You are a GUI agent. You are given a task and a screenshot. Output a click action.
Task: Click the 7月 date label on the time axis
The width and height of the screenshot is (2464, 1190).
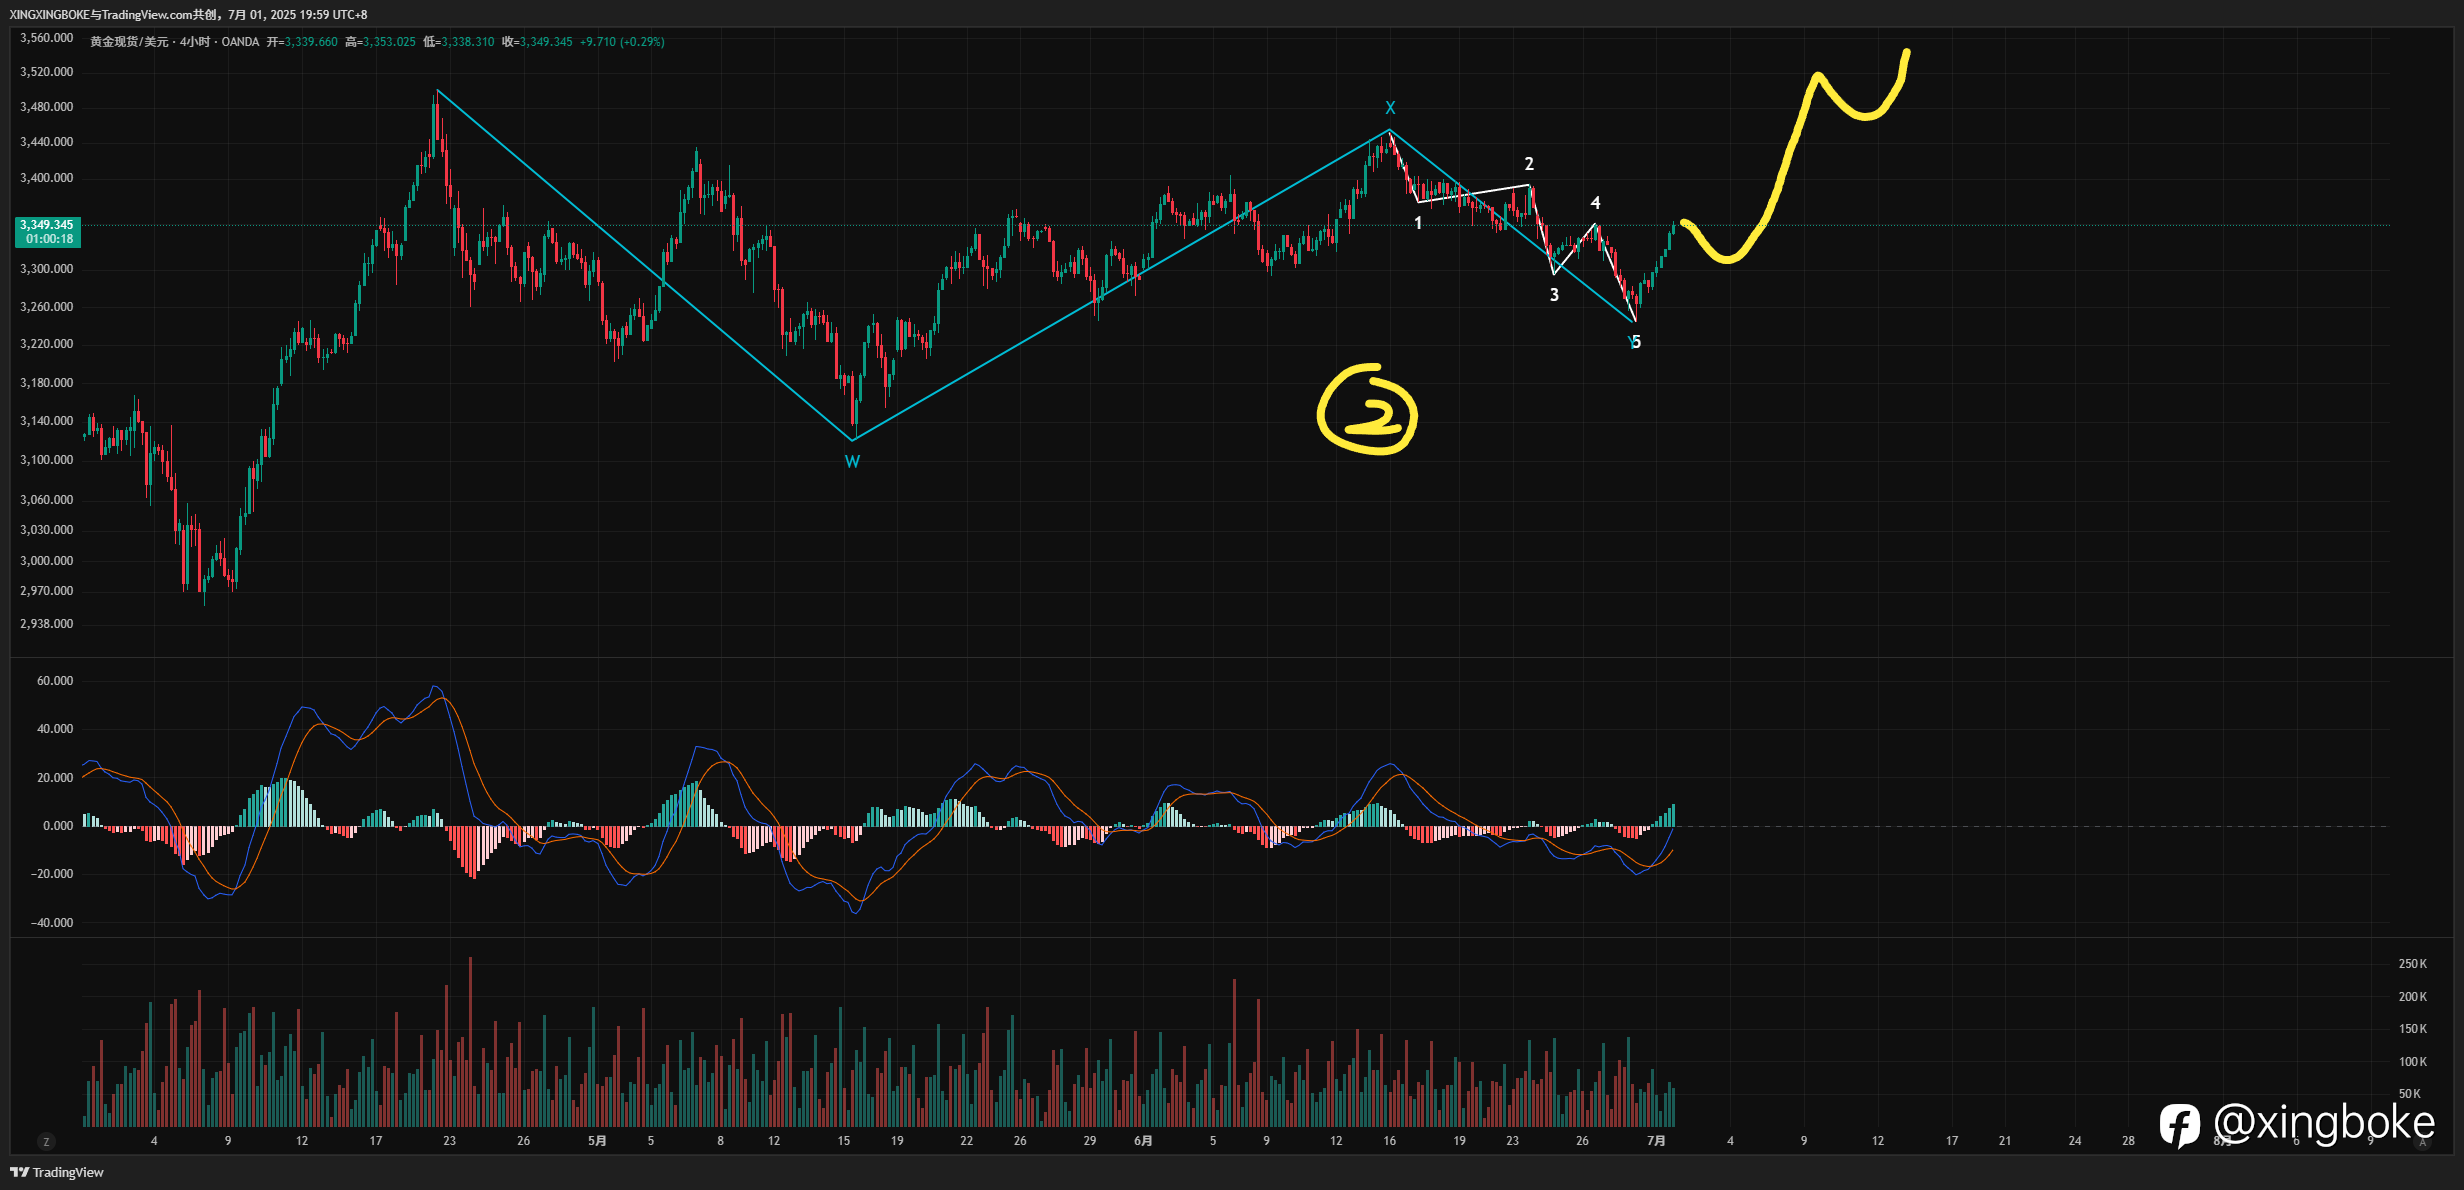(1656, 1141)
